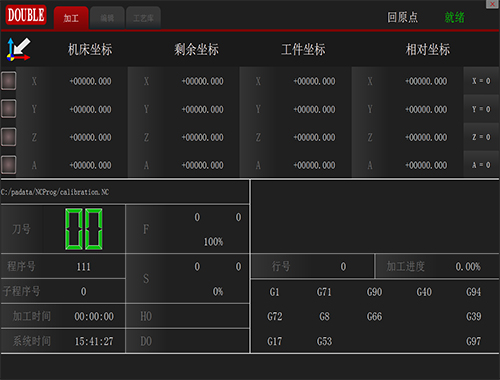Toggle the X axis square indicator
500x380 pixels.
pos(8,81)
